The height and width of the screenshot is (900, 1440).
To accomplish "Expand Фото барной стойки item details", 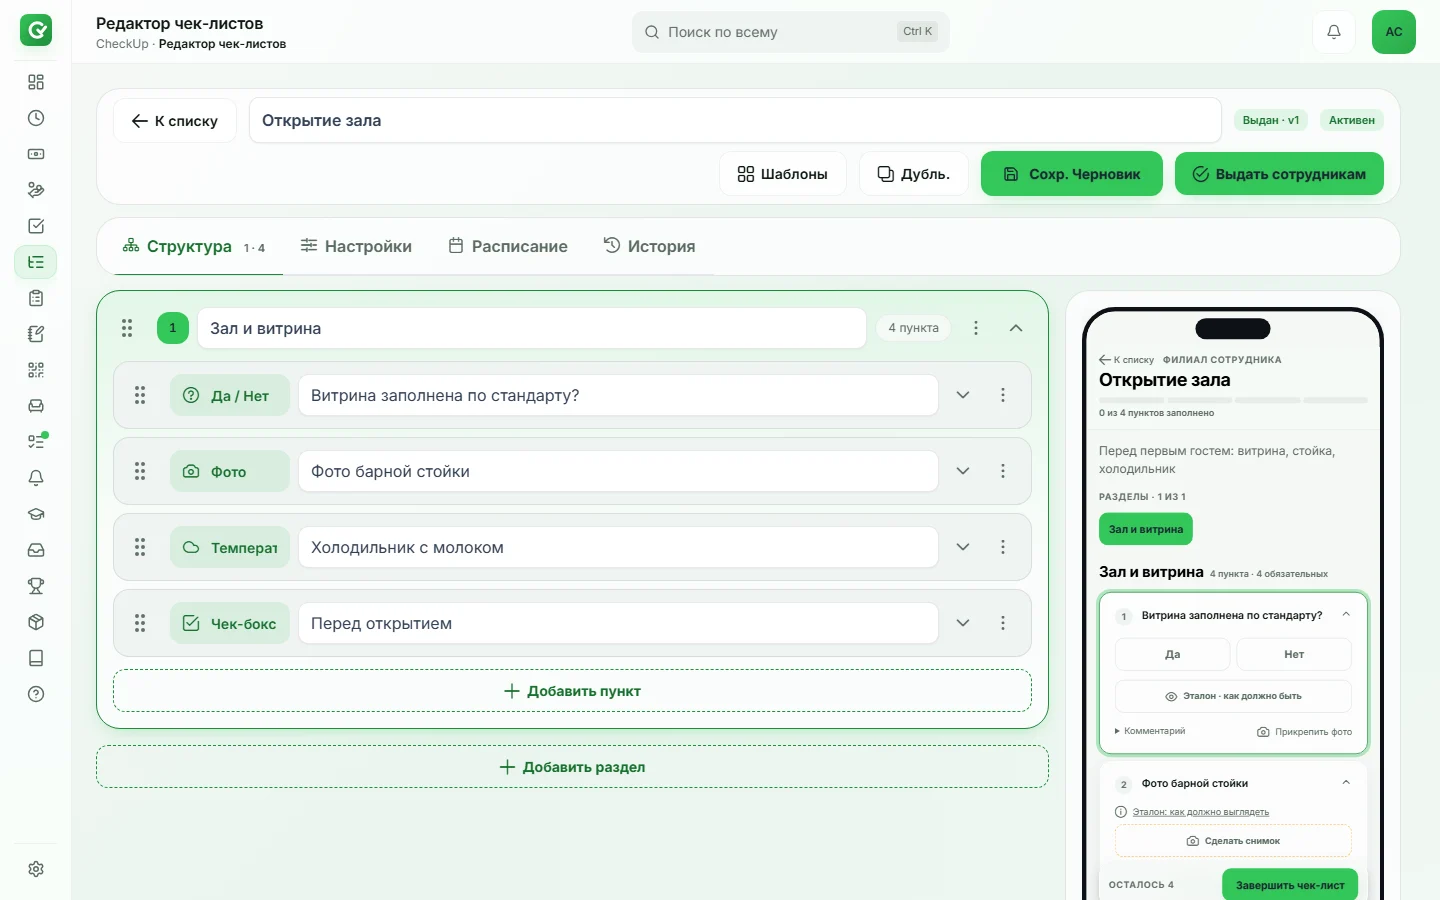I will [x=963, y=471].
